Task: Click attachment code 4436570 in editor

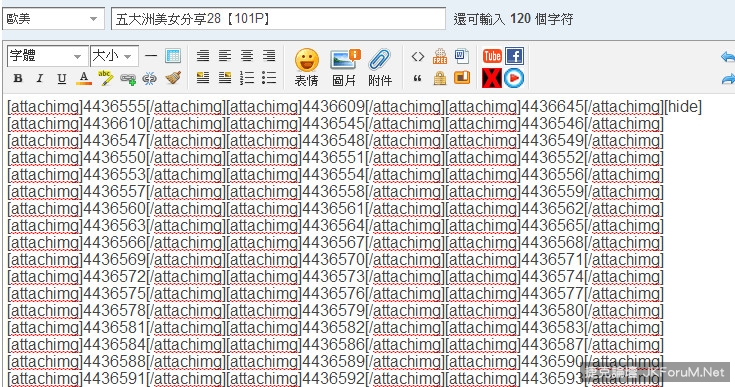Action: (333, 260)
